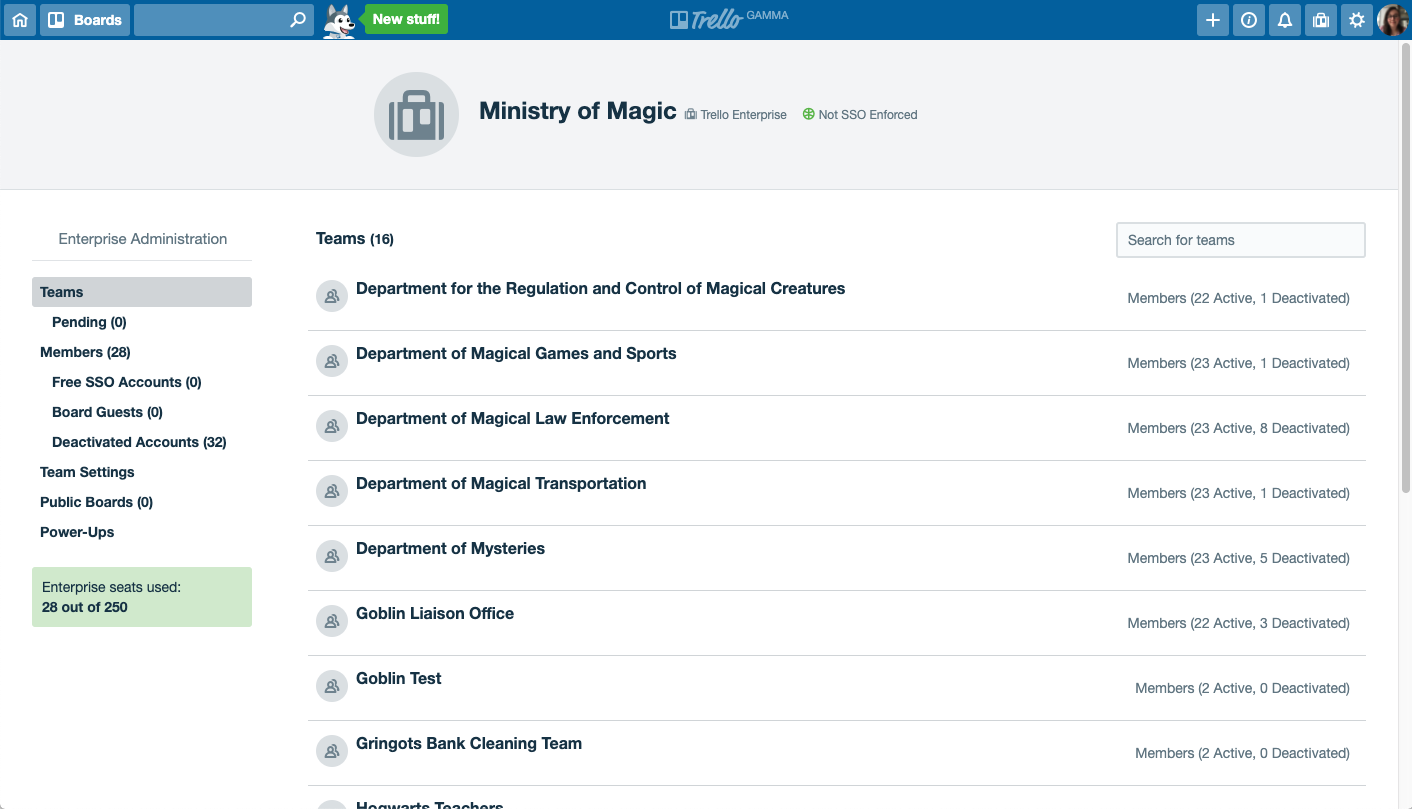The image size is (1412, 809).
Task: Open Deactivated Accounts (32)
Action: [x=138, y=441]
